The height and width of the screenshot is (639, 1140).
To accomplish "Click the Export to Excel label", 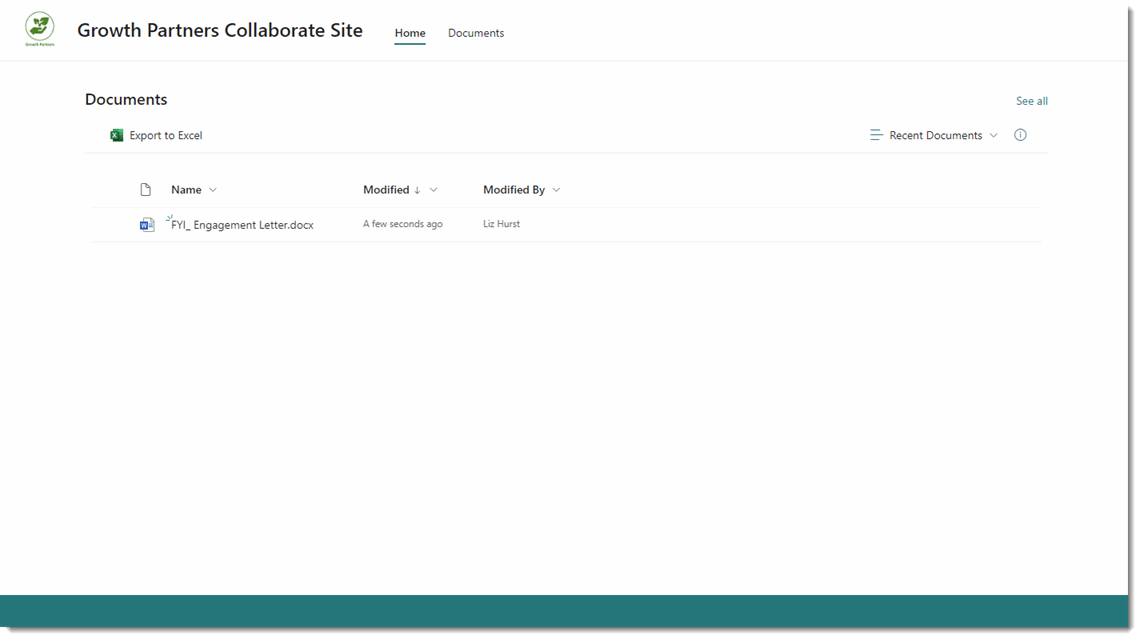I will 166,135.
